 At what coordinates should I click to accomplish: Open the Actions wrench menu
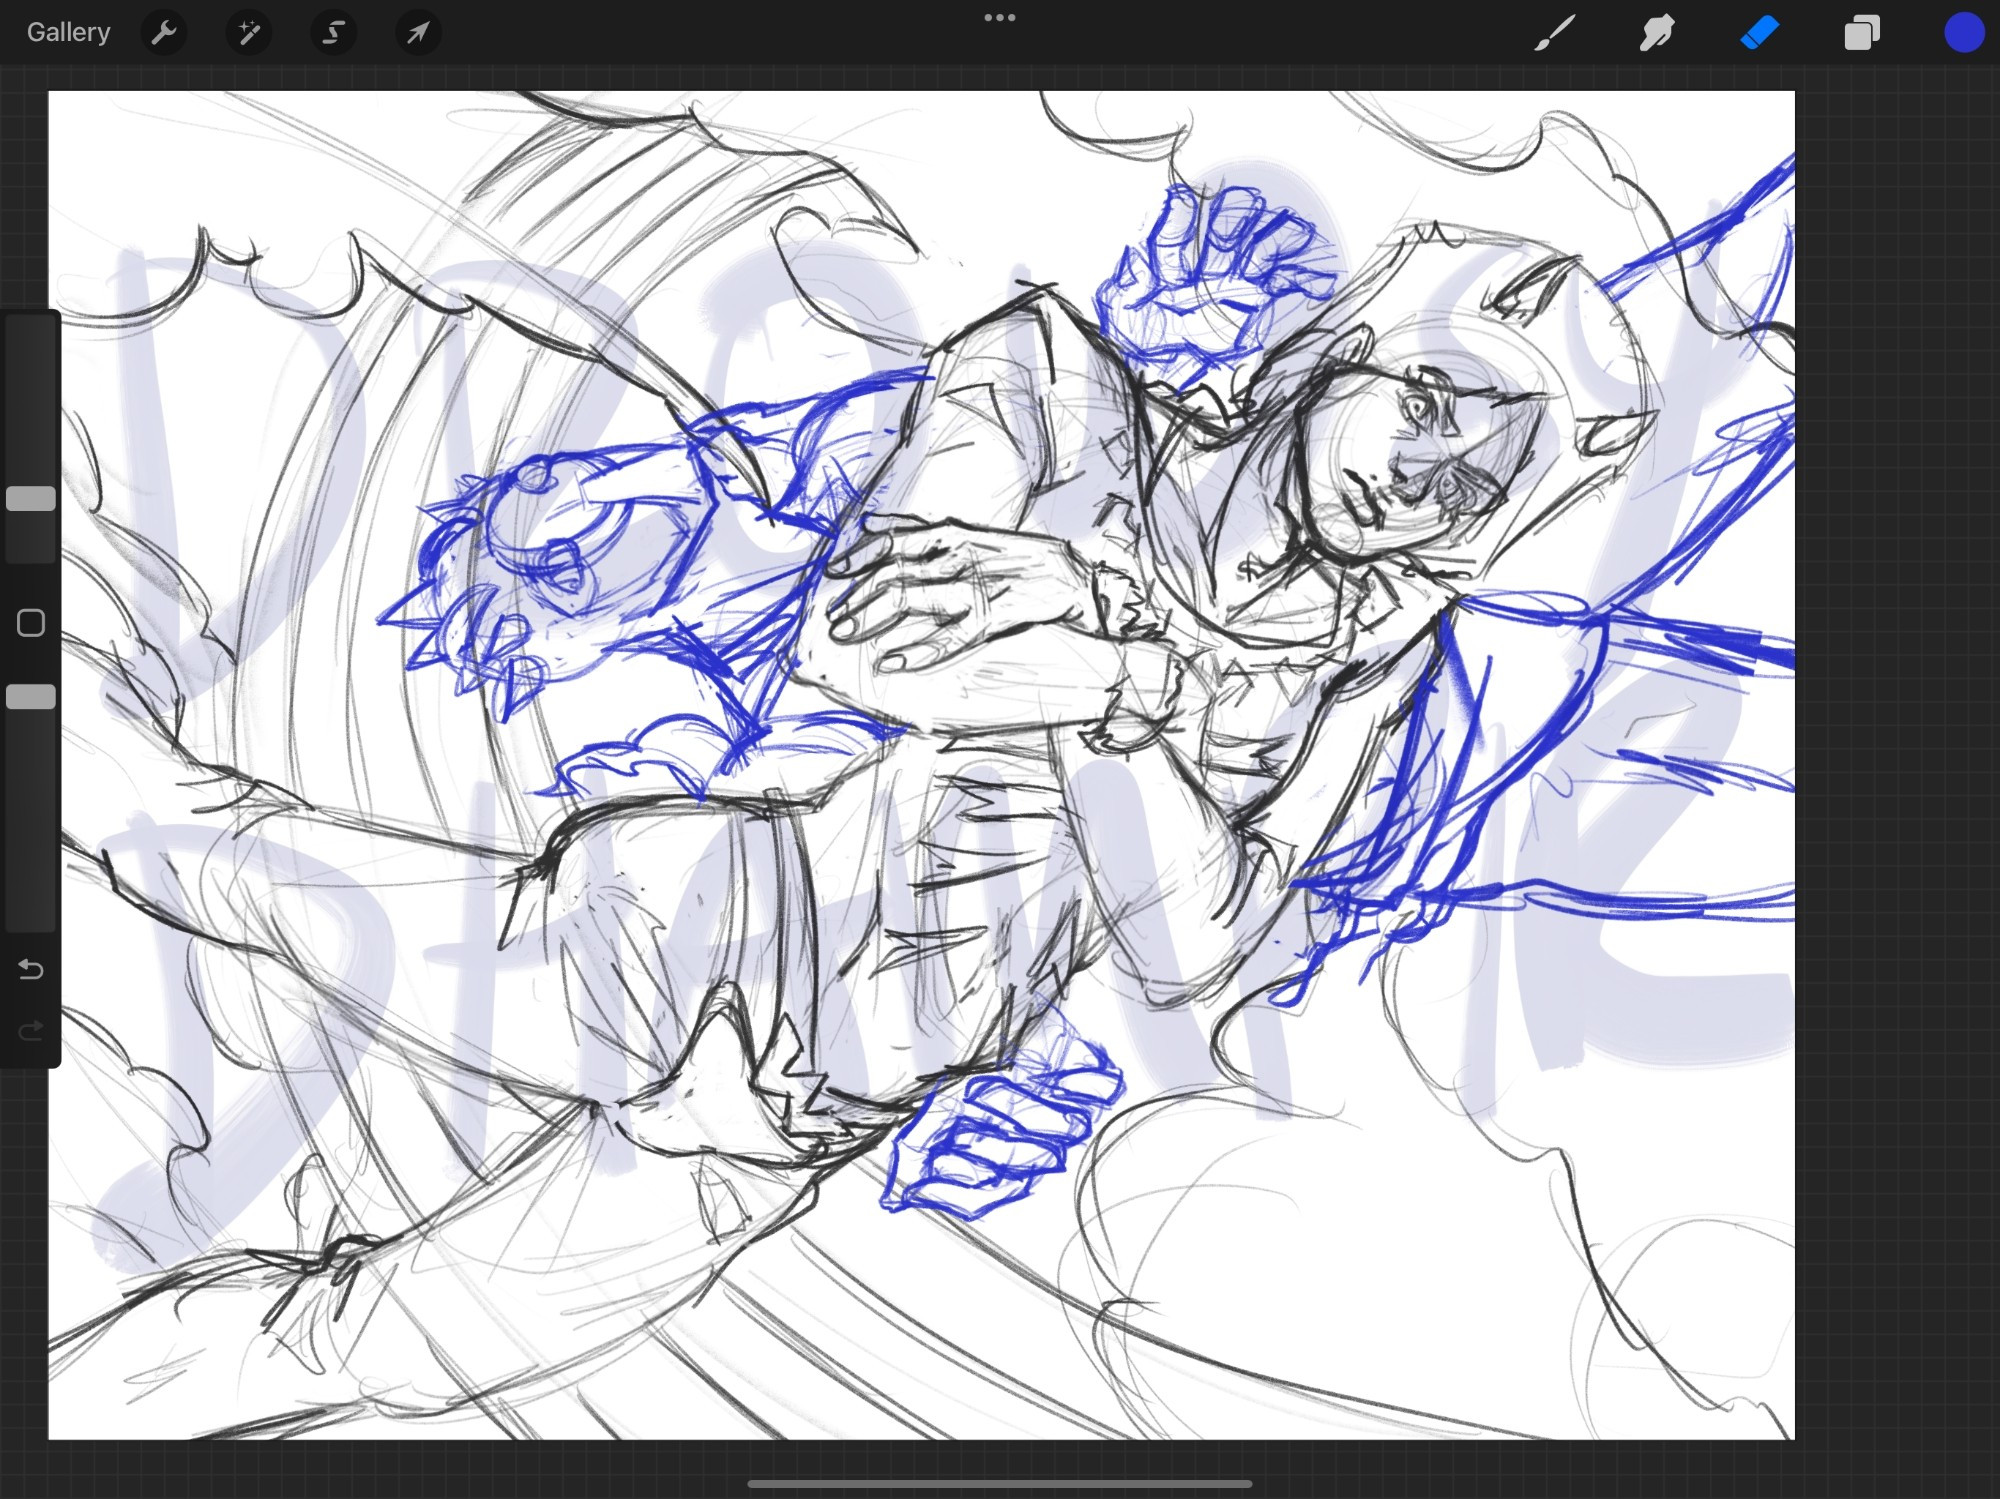pyautogui.click(x=164, y=33)
